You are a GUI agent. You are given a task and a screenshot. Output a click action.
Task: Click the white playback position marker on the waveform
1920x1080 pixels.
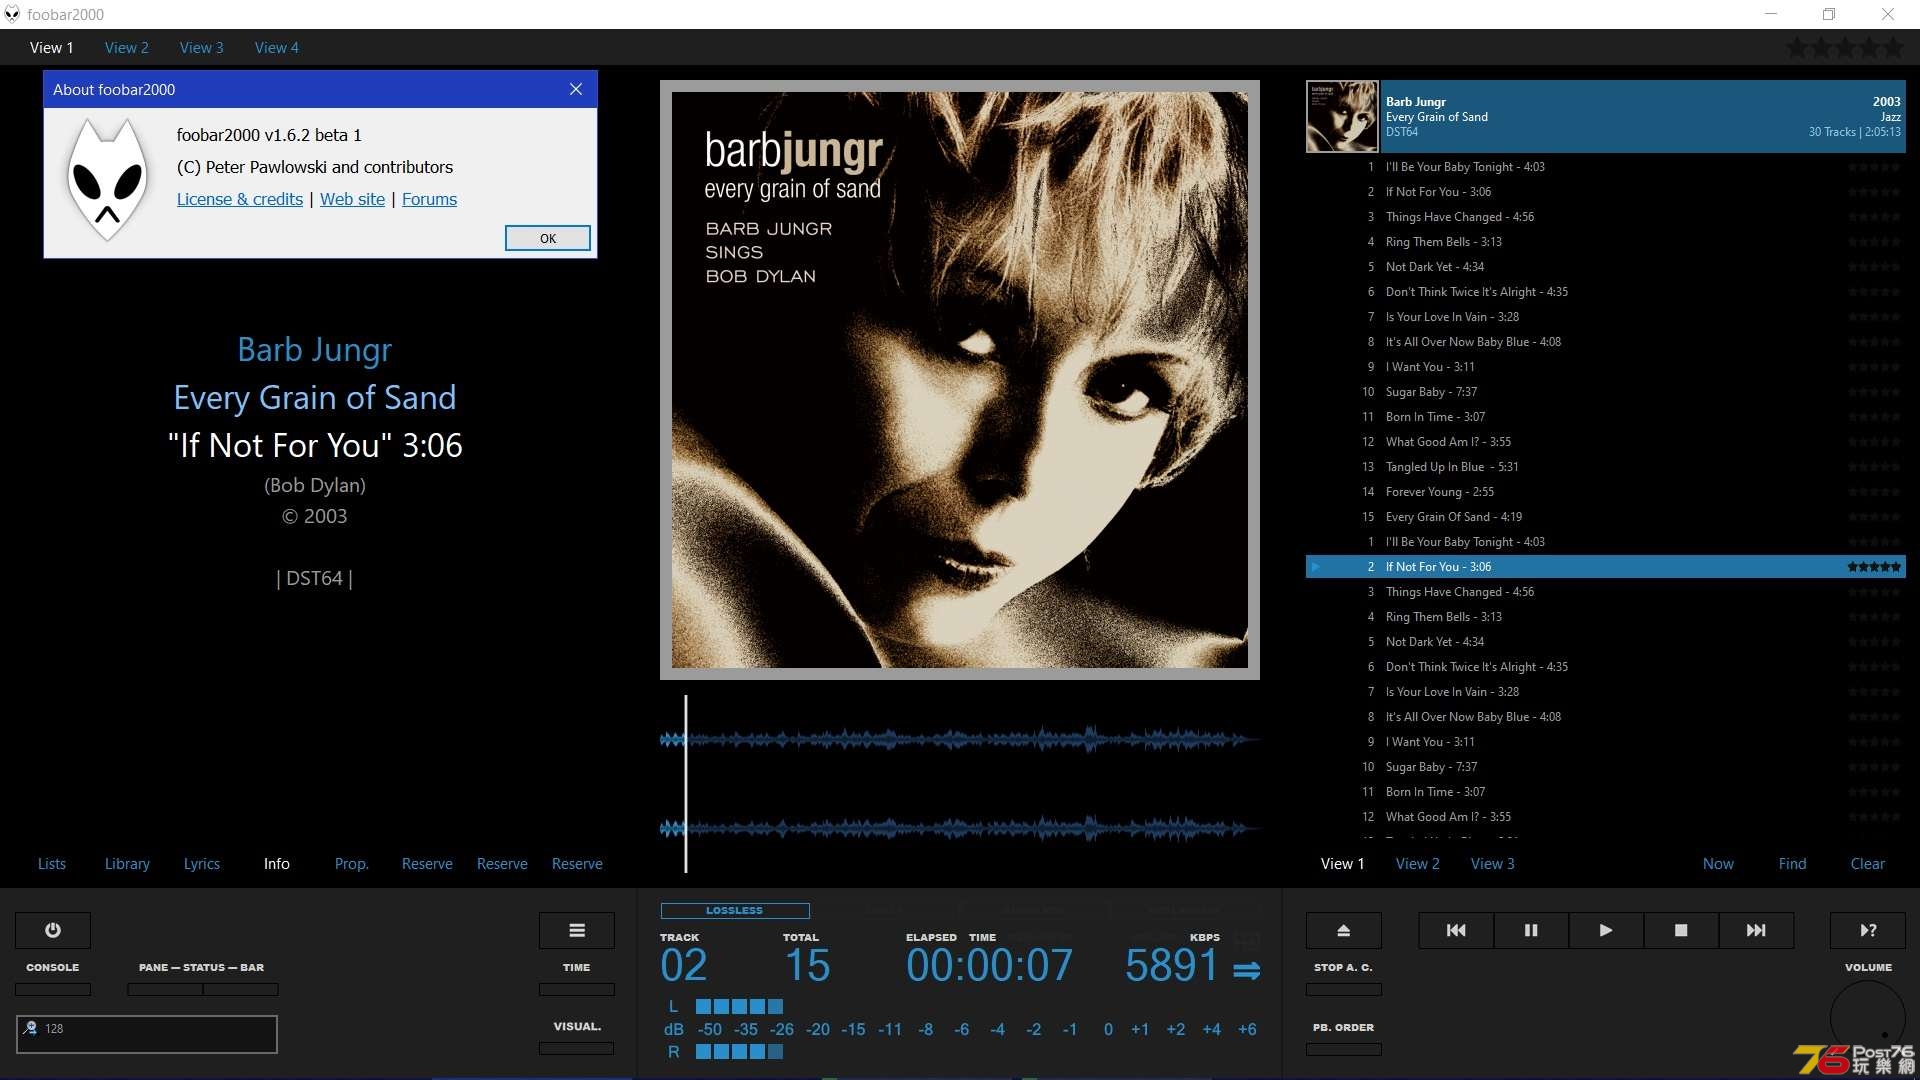[x=686, y=783]
